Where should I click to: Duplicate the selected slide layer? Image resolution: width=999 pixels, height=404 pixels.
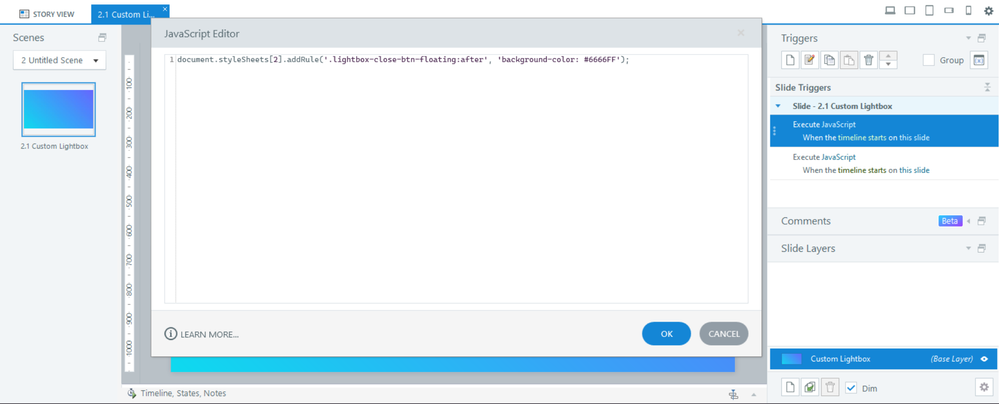[x=810, y=387]
